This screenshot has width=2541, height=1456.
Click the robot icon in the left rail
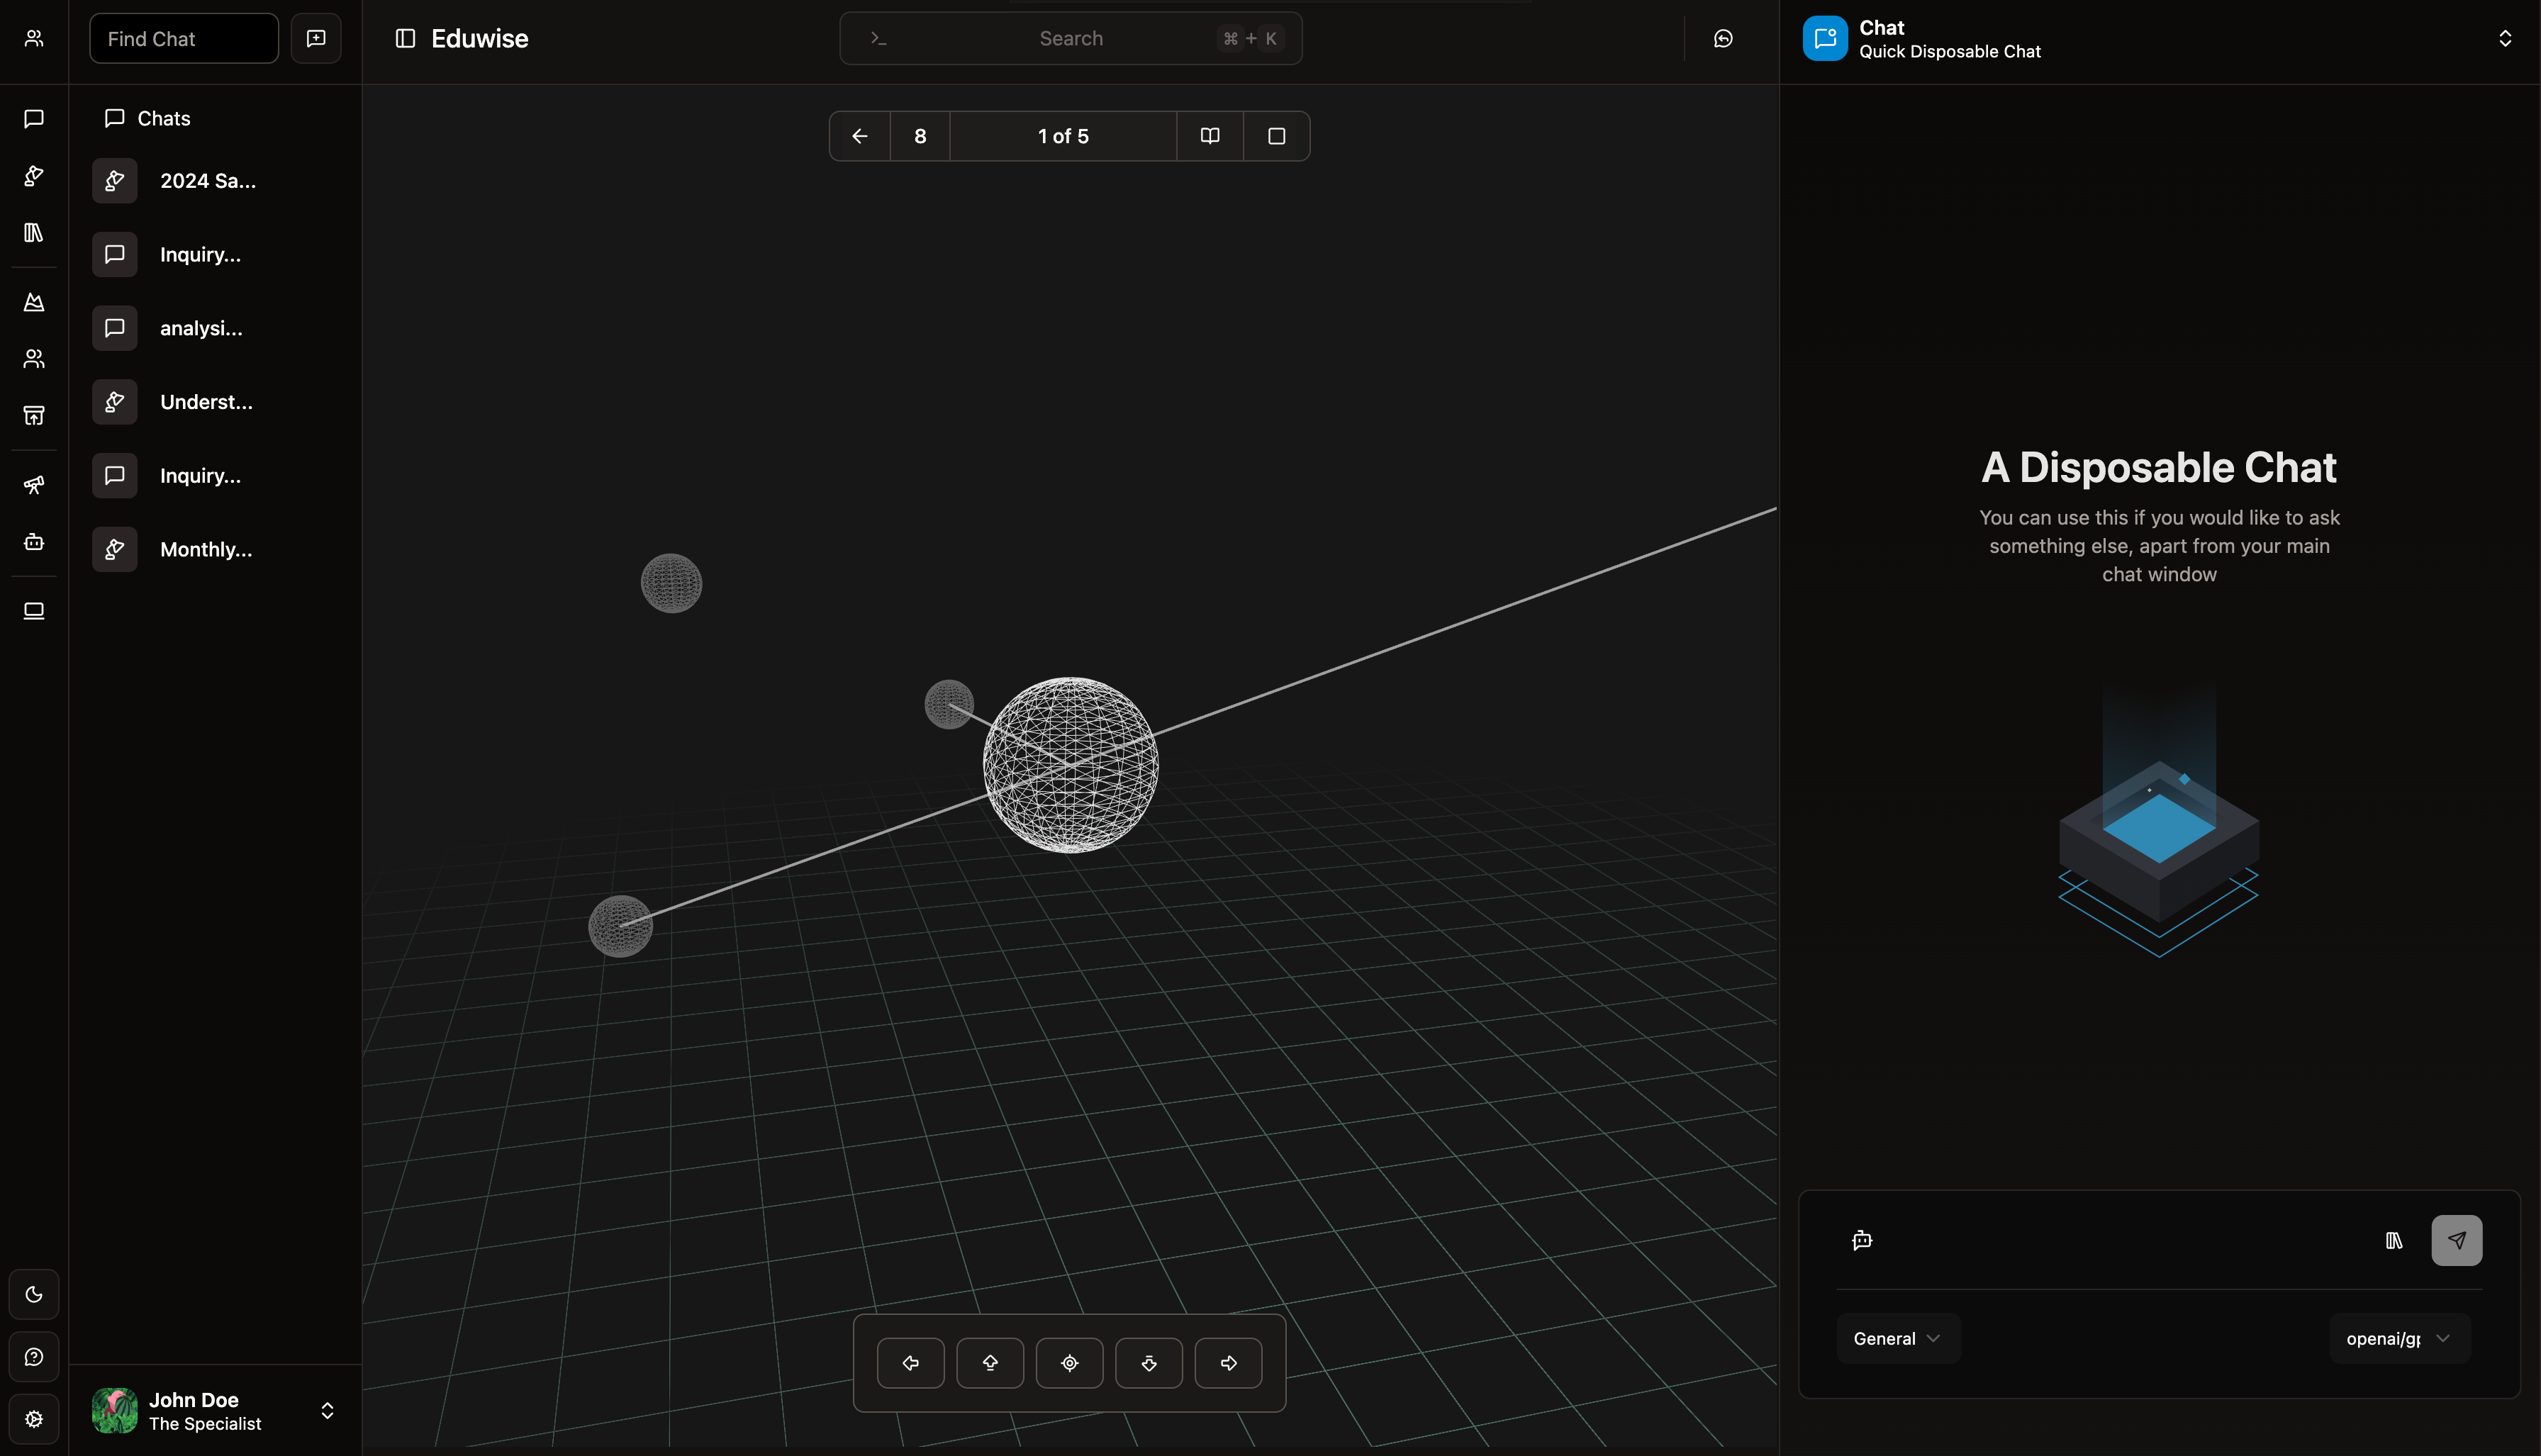(x=34, y=542)
